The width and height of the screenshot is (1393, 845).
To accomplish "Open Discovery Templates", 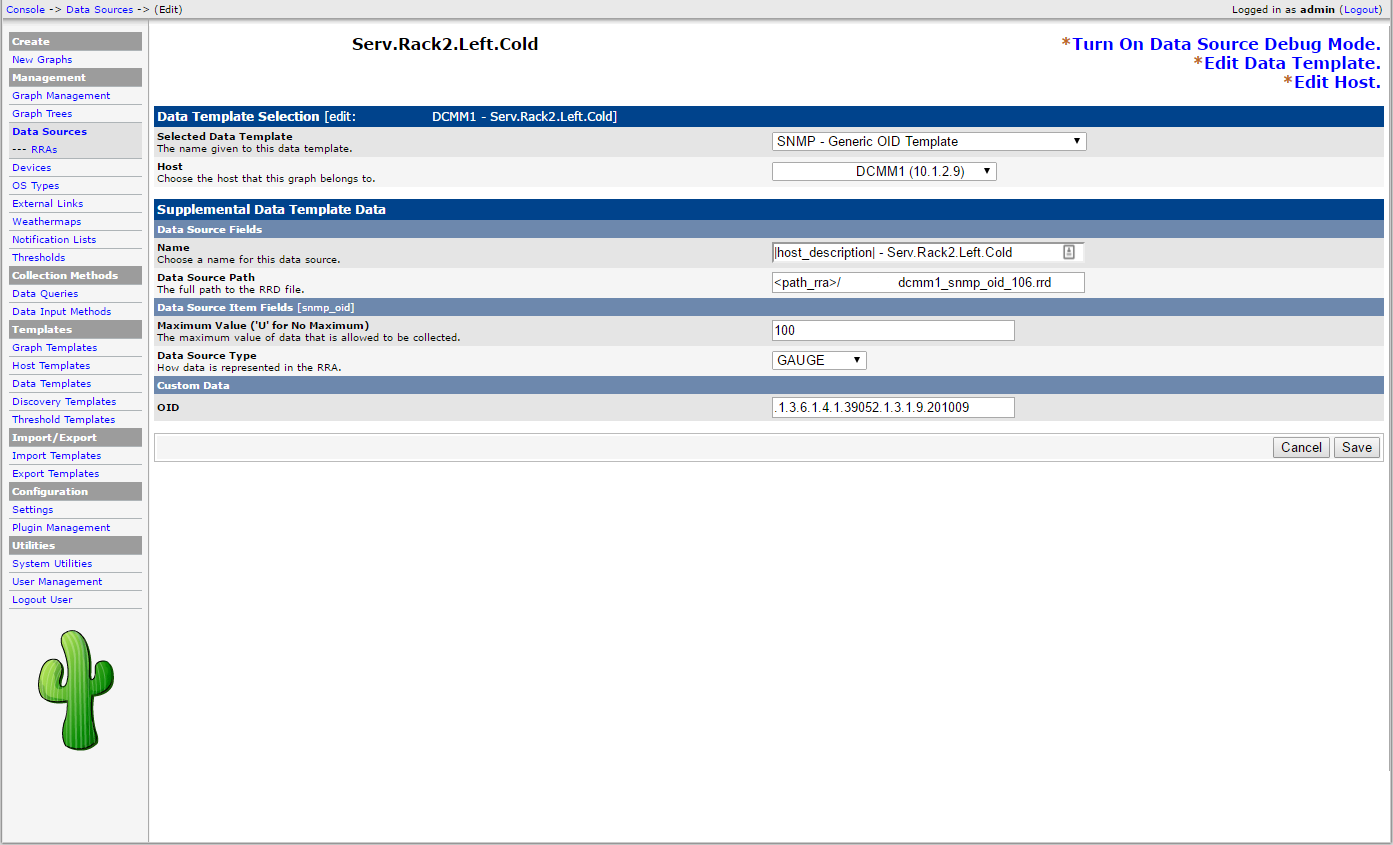I will [x=64, y=402].
